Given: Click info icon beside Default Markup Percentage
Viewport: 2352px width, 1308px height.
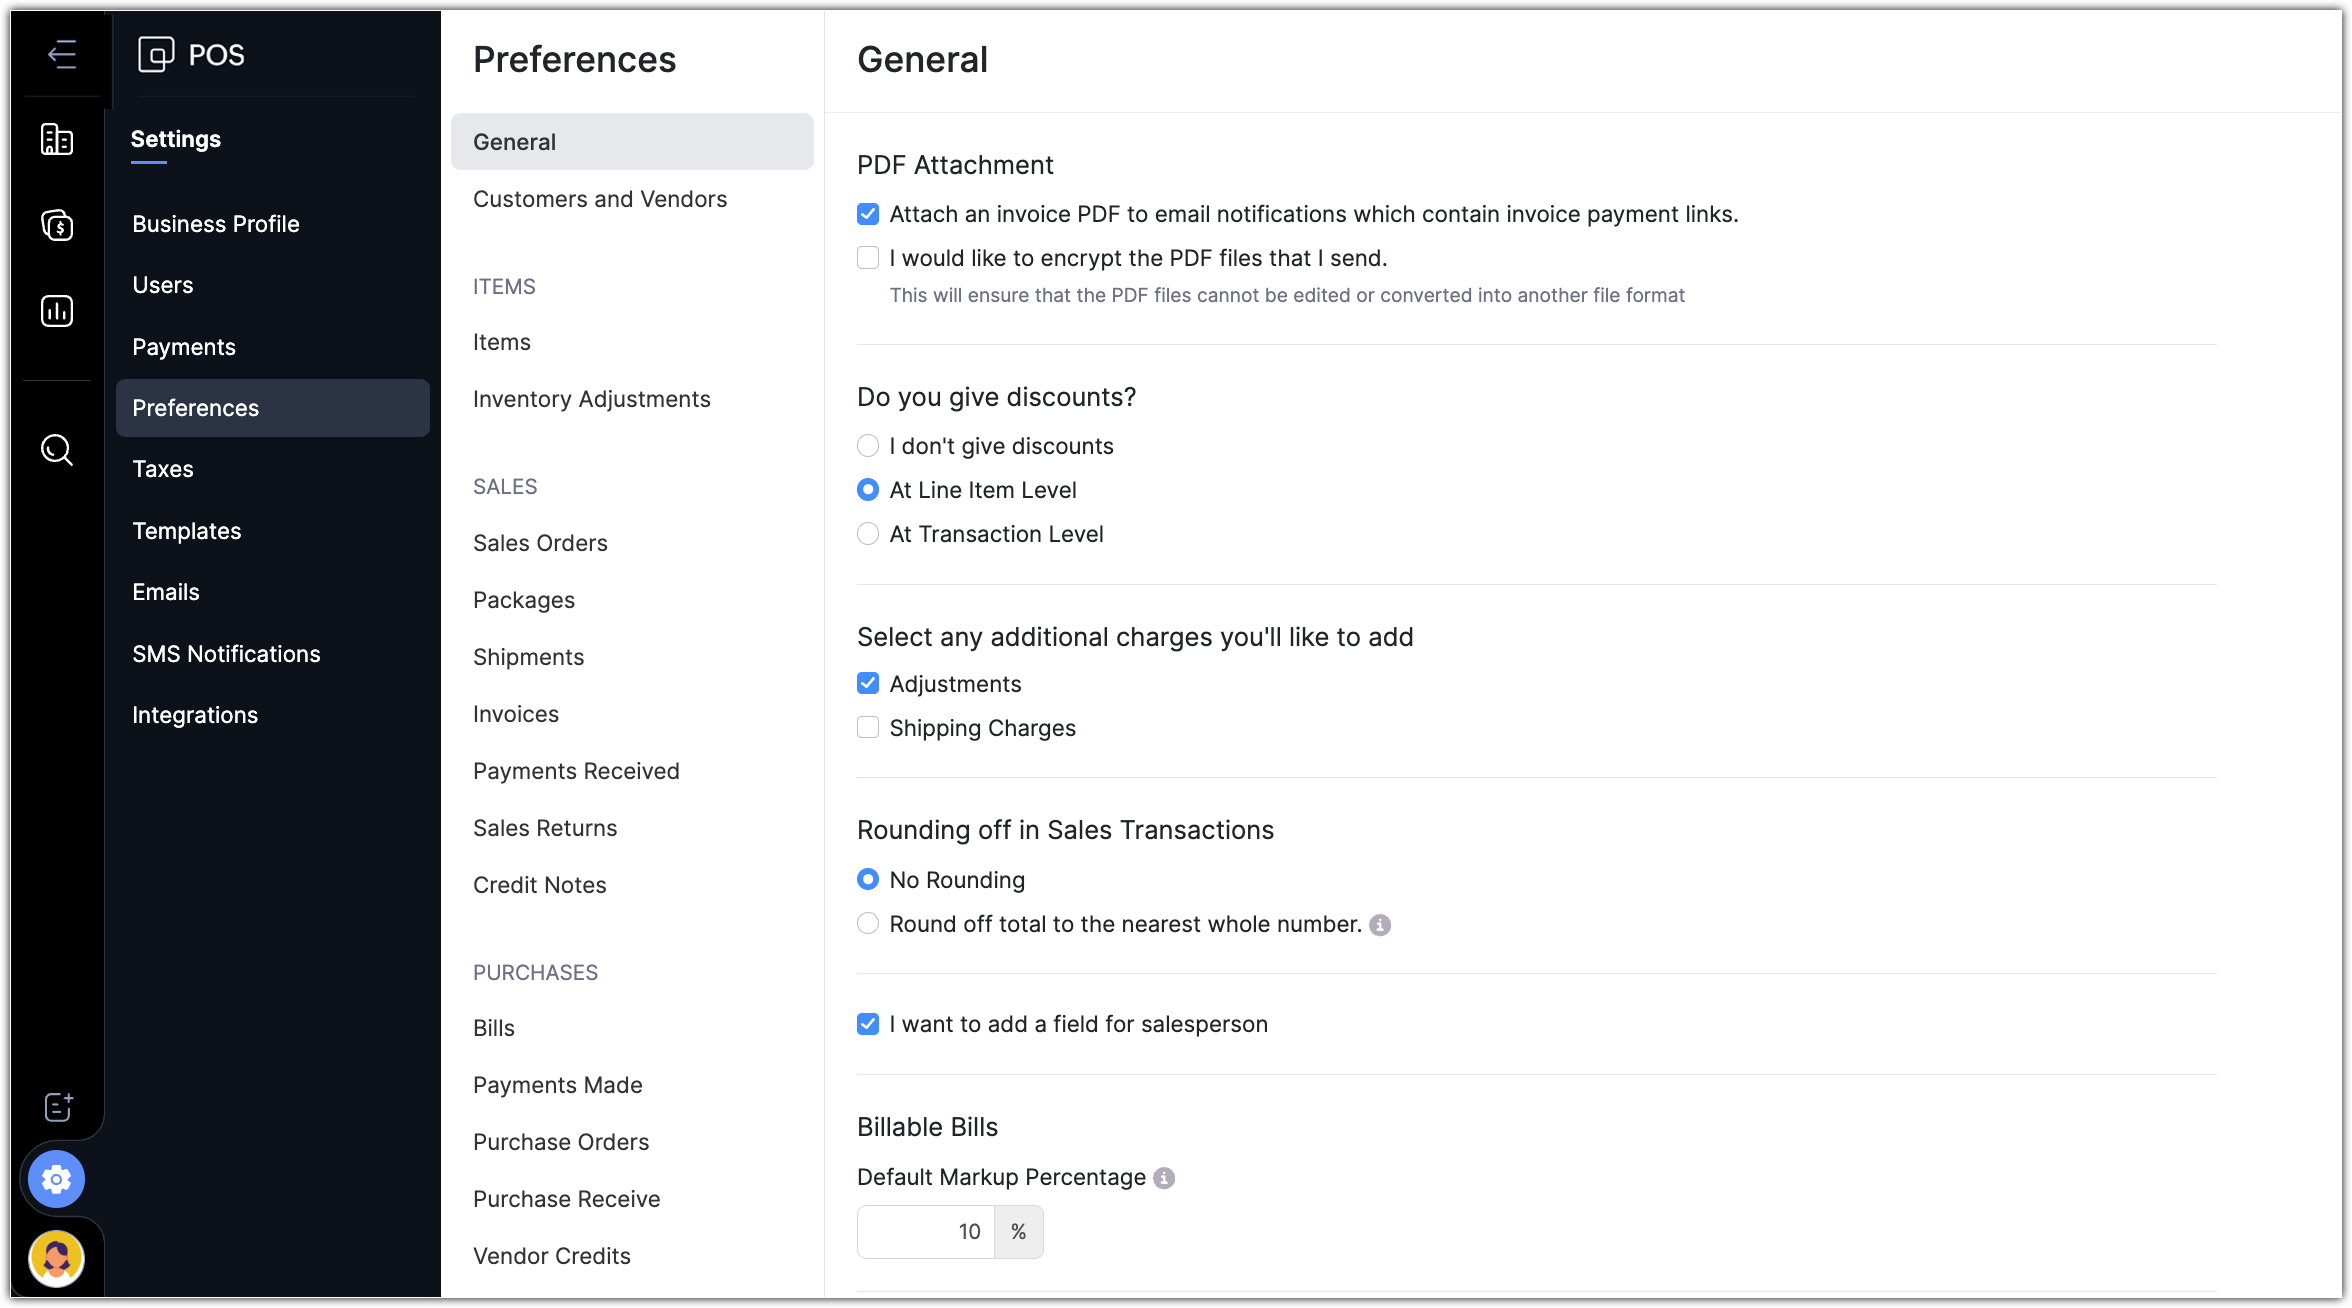Looking at the screenshot, I should (x=1164, y=1178).
